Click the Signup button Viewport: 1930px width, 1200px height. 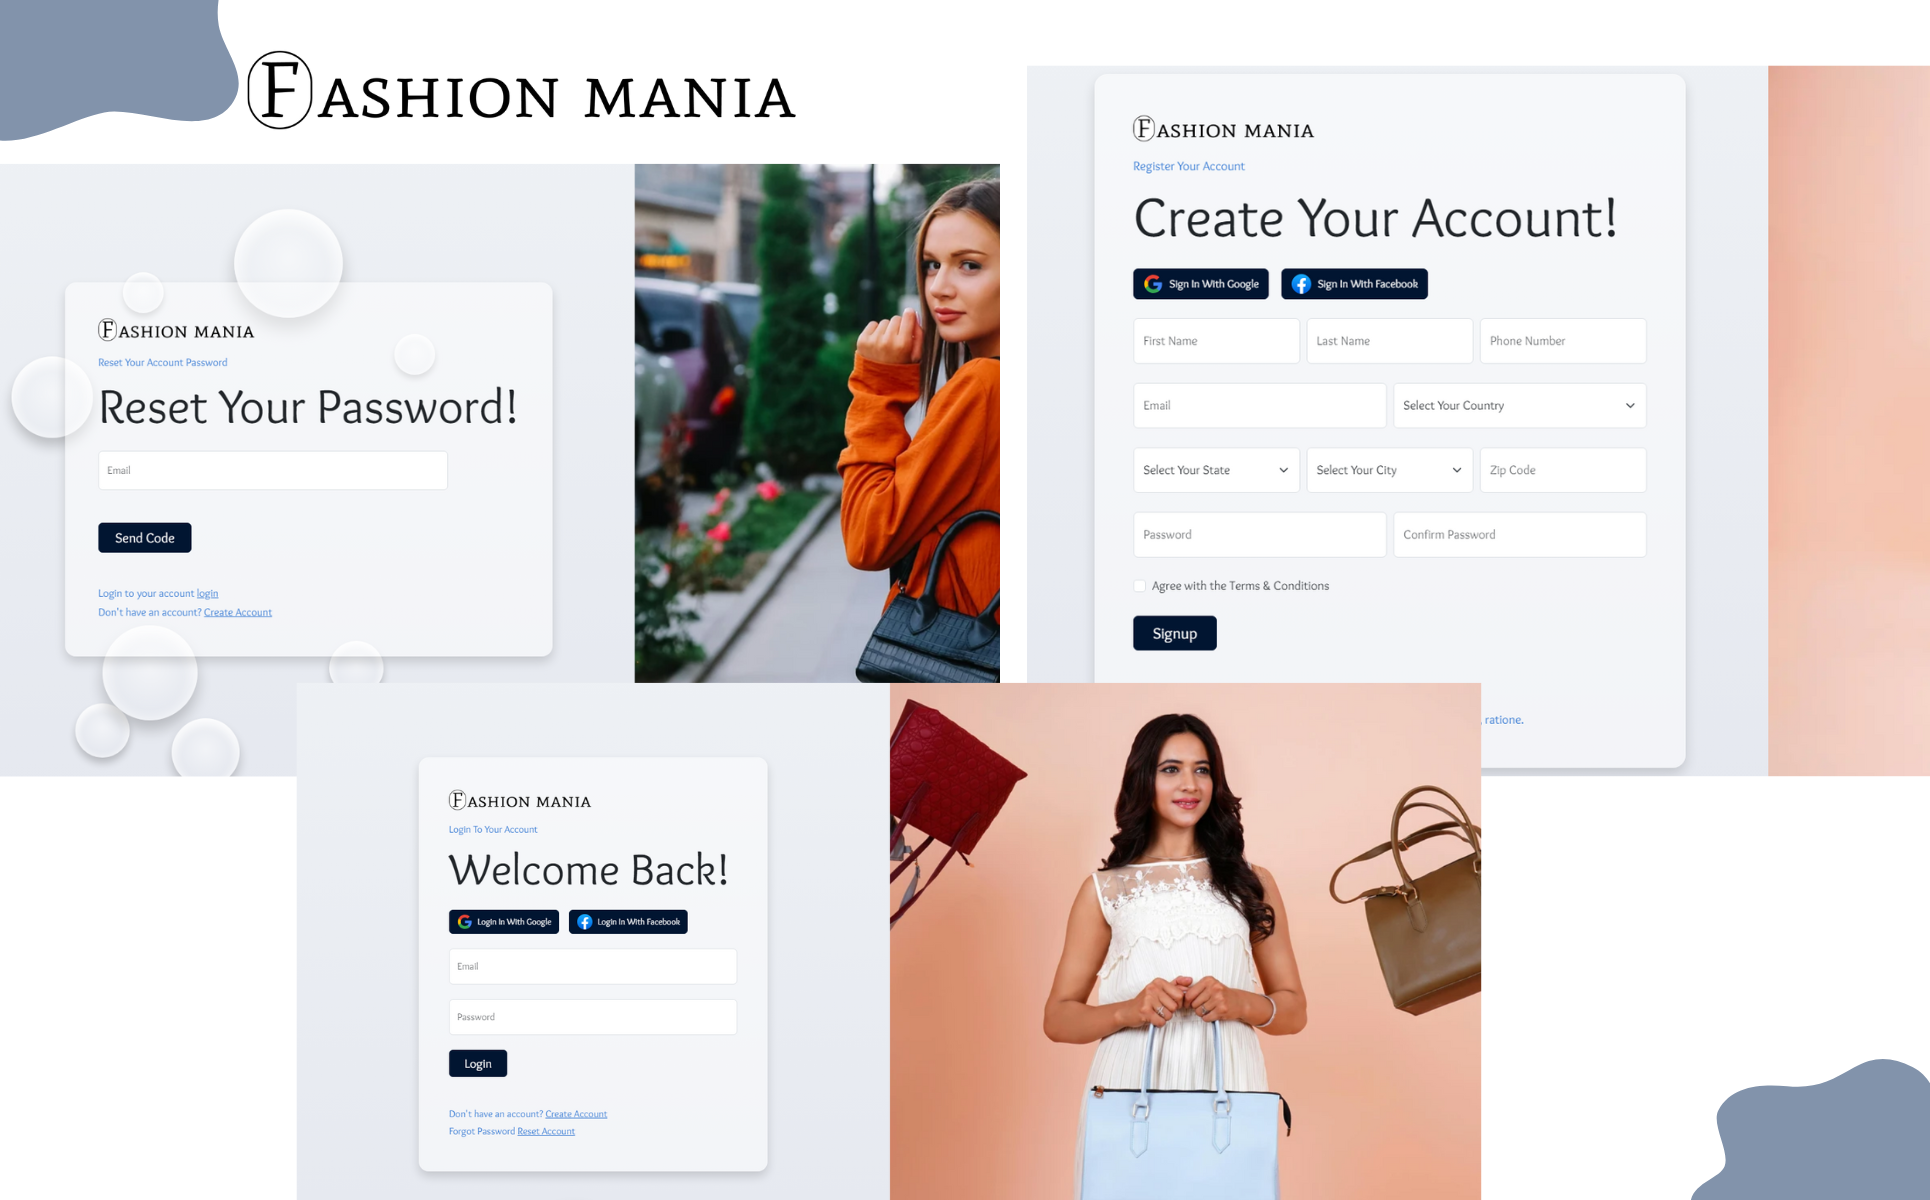click(x=1175, y=633)
